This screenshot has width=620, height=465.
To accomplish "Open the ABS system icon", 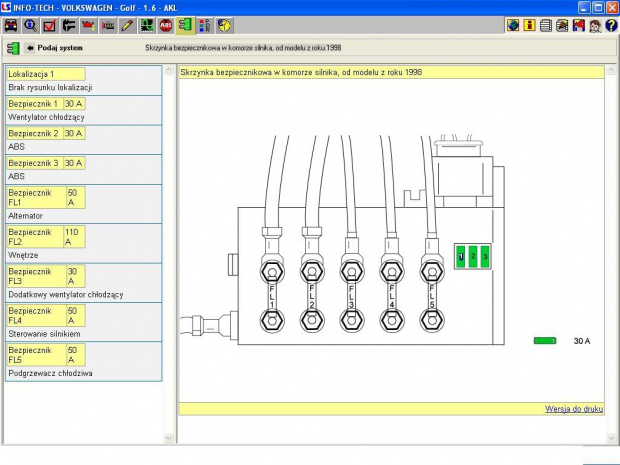I will (166, 26).
